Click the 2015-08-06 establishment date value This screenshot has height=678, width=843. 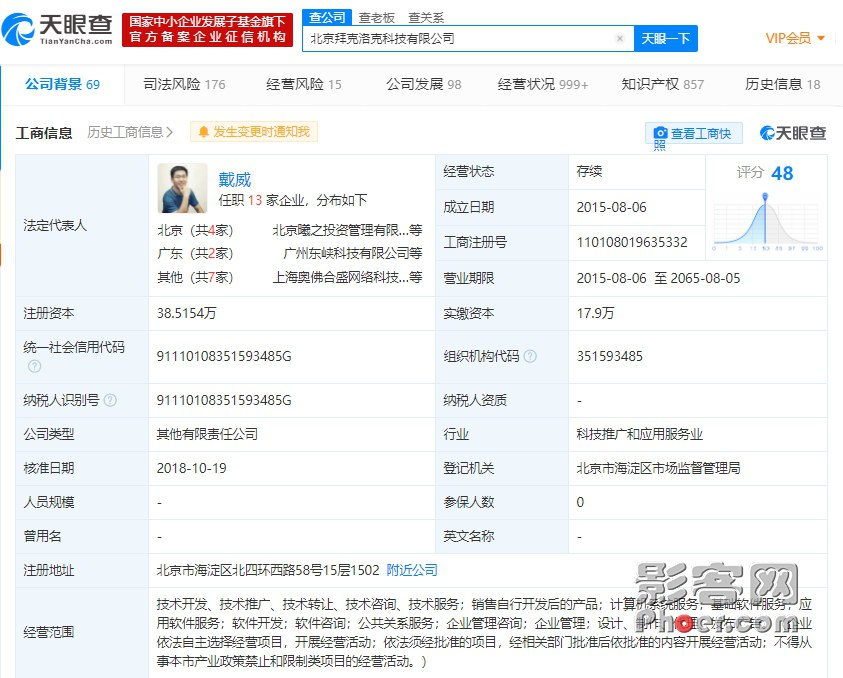point(611,207)
